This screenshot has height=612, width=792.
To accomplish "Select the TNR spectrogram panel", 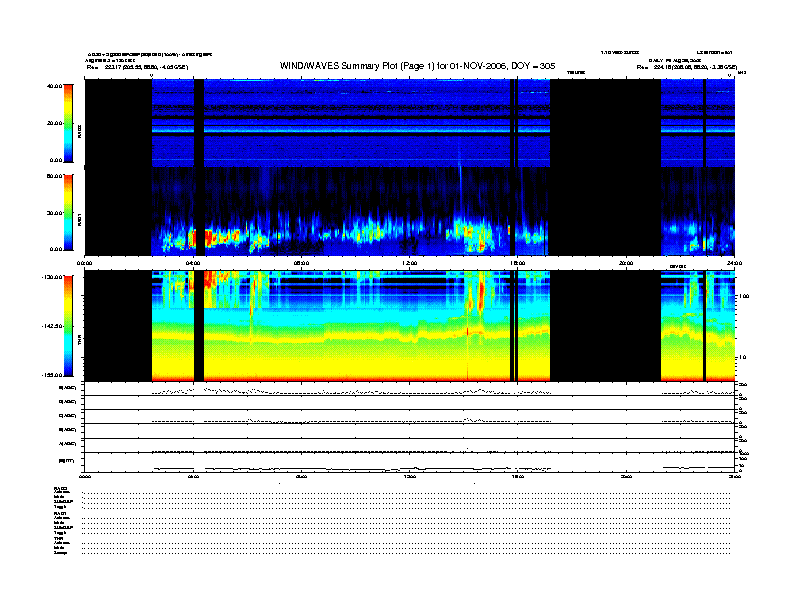I will coord(410,326).
